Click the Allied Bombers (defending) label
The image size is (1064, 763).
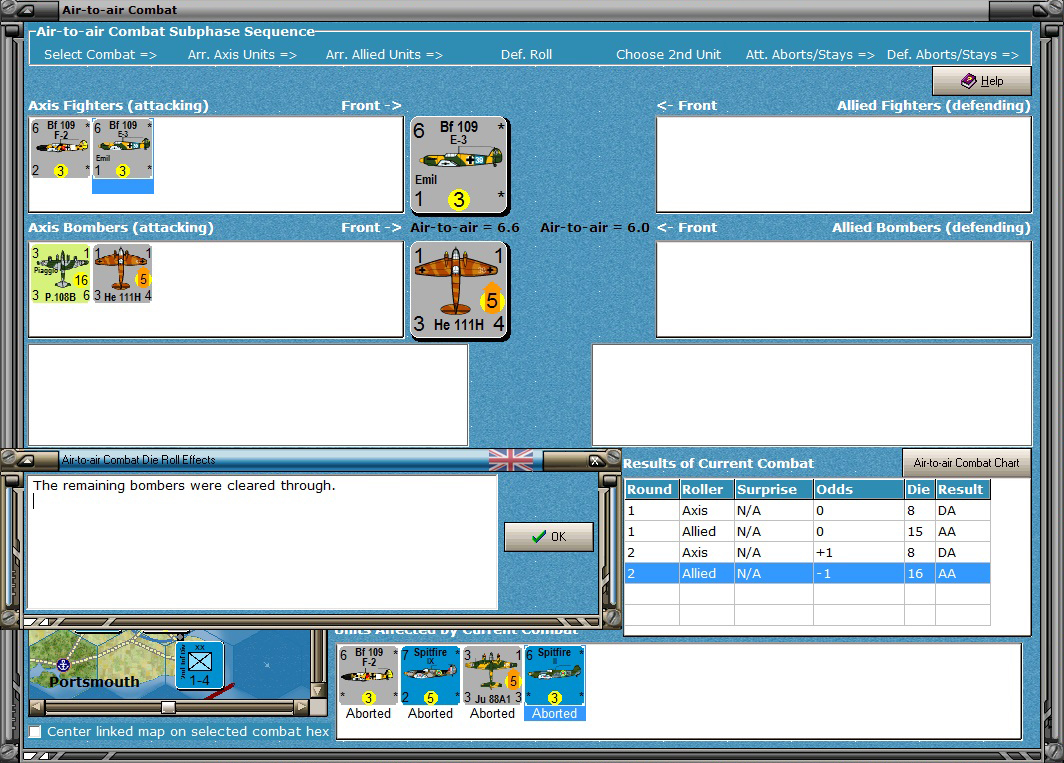click(931, 227)
